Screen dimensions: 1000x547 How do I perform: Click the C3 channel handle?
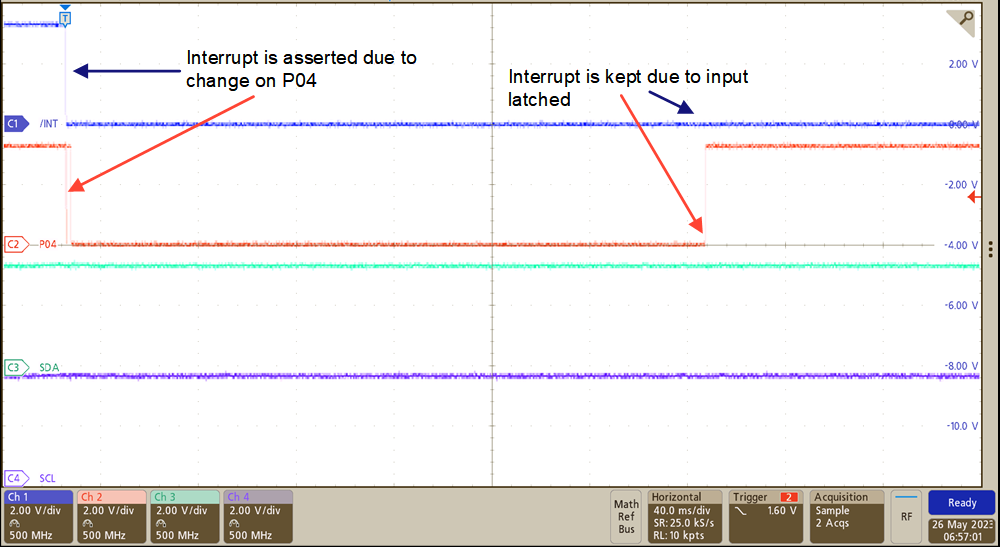[14, 368]
